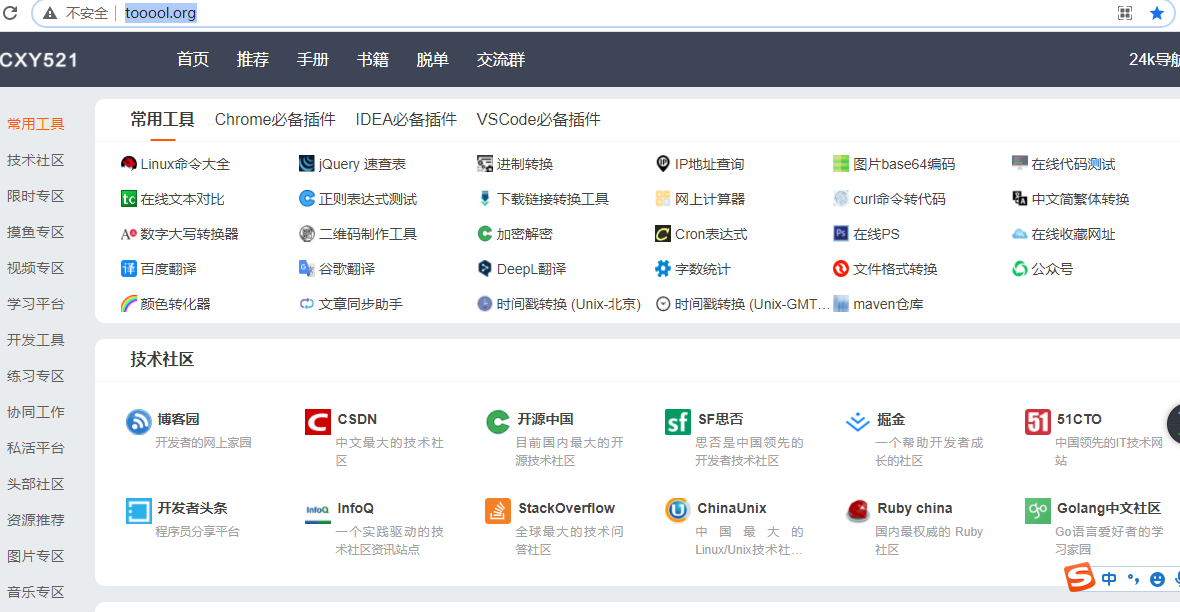This screenshot has height=612, width=1180.
Task: Click the 下载链接转换工具 icon
Action: point(485,199)
